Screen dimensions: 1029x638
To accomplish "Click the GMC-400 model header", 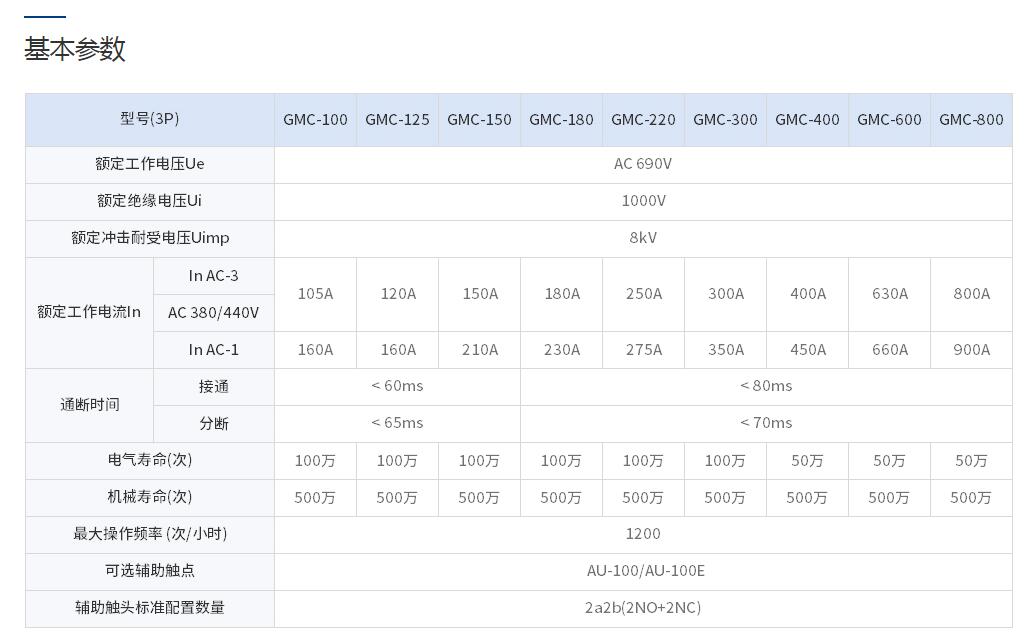I will (x=807, y=120).
